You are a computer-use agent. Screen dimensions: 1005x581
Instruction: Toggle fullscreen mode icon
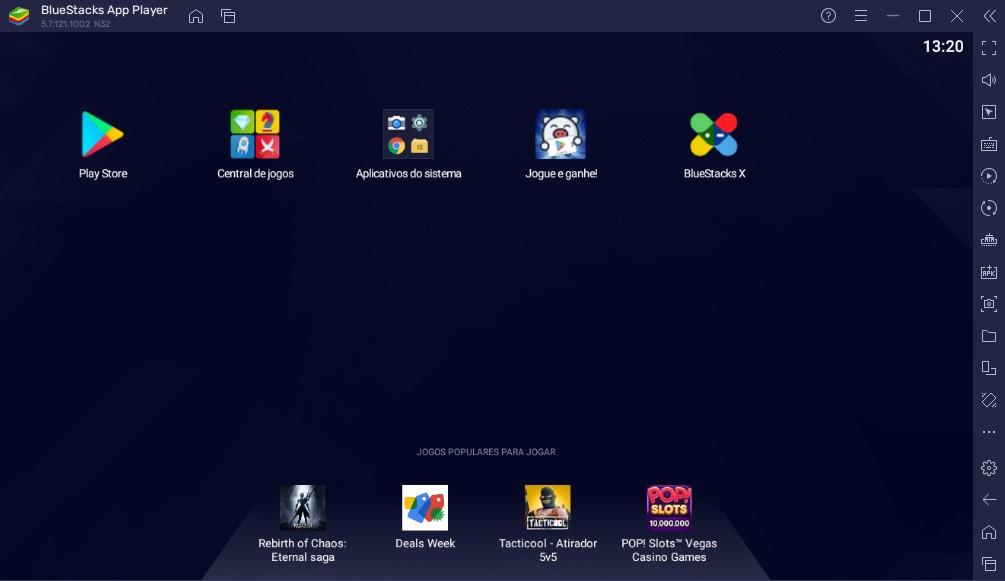tap(989, 48)
